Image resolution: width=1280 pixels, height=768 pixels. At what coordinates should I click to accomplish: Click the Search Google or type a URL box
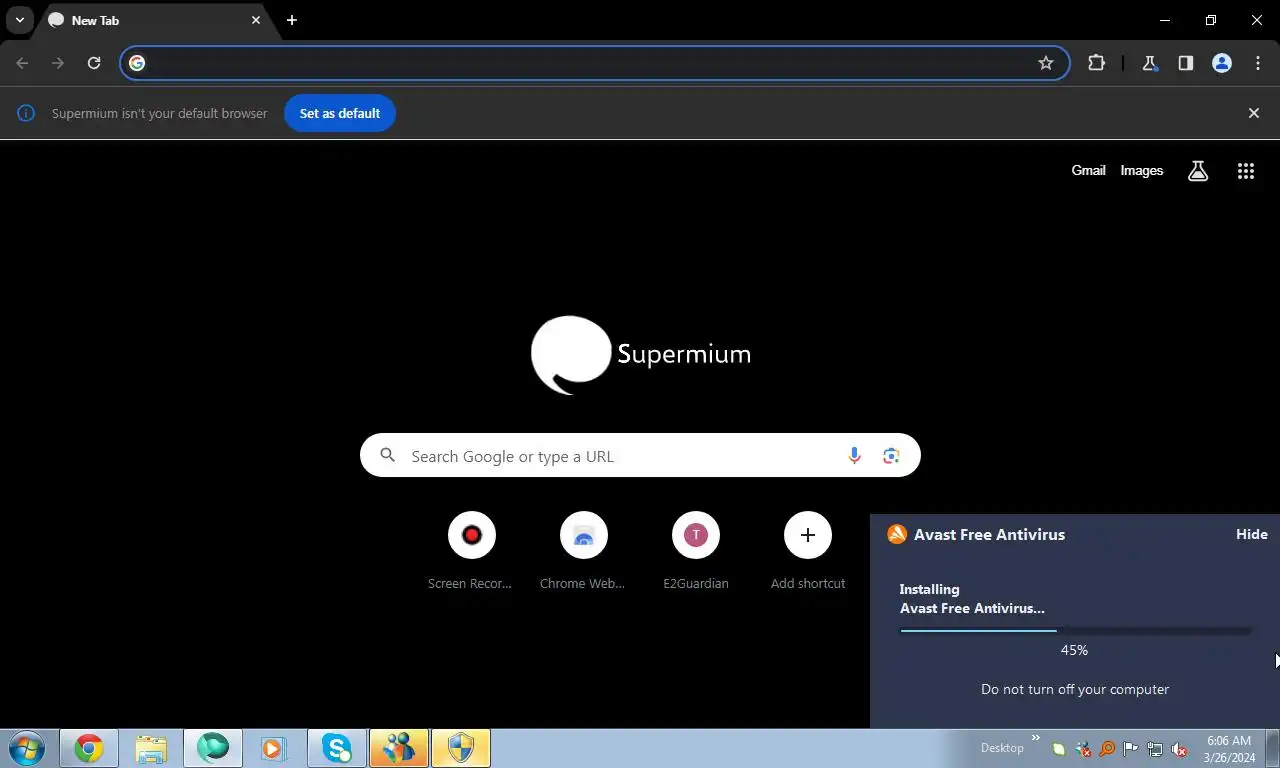[640, 456]
